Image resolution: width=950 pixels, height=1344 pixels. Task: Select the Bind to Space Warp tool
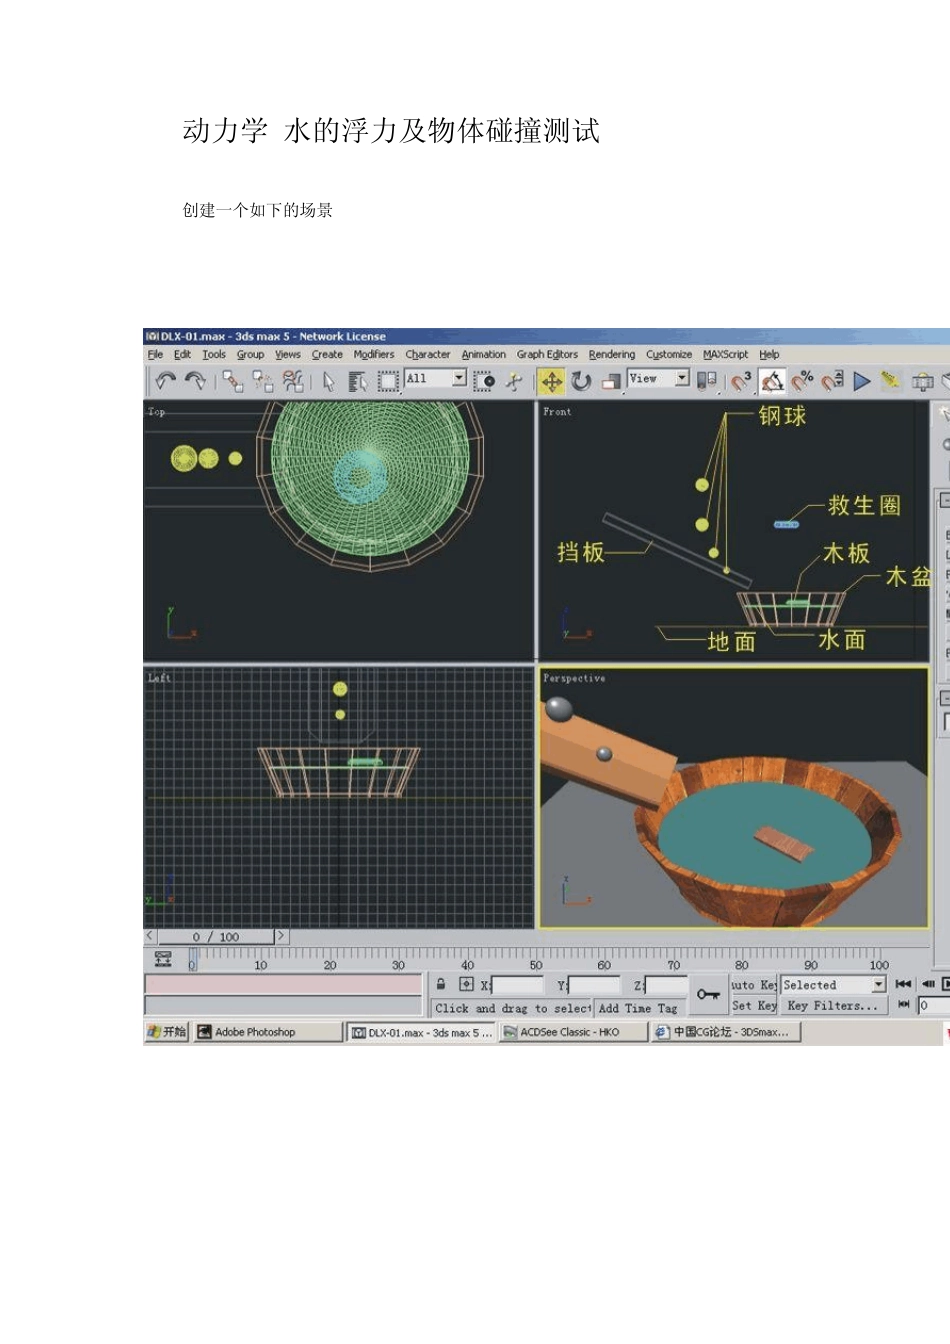point(293,381)
